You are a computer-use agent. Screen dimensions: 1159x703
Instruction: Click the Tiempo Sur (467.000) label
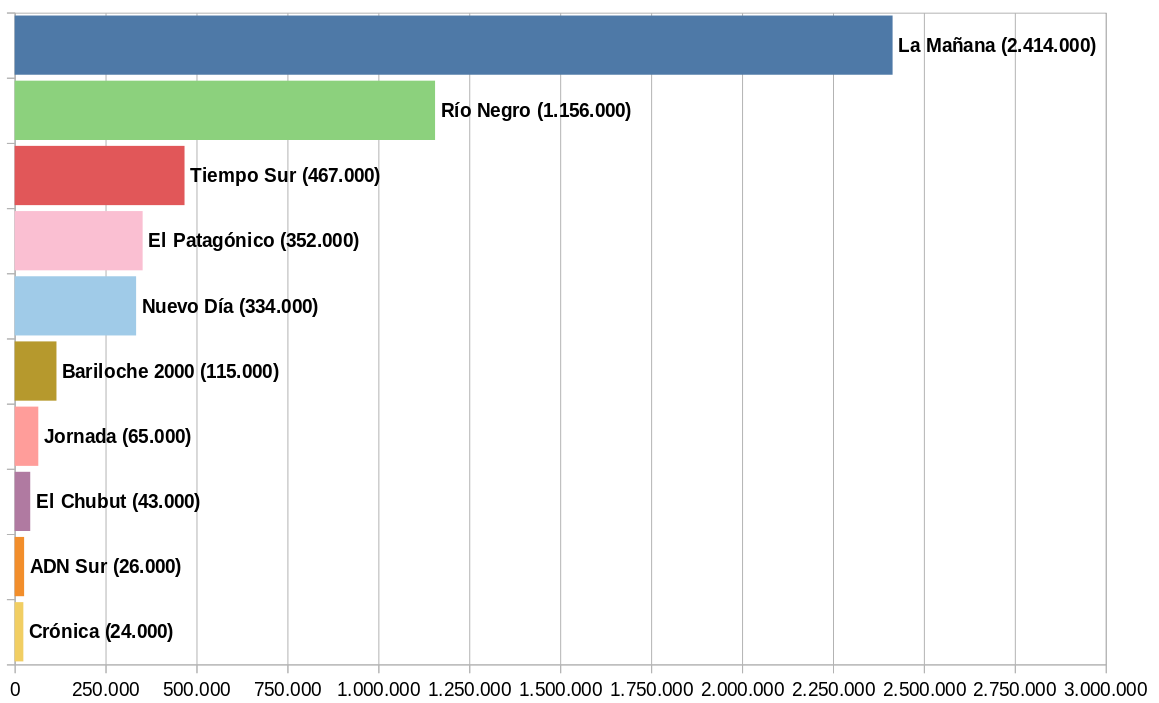pos(285,175)
